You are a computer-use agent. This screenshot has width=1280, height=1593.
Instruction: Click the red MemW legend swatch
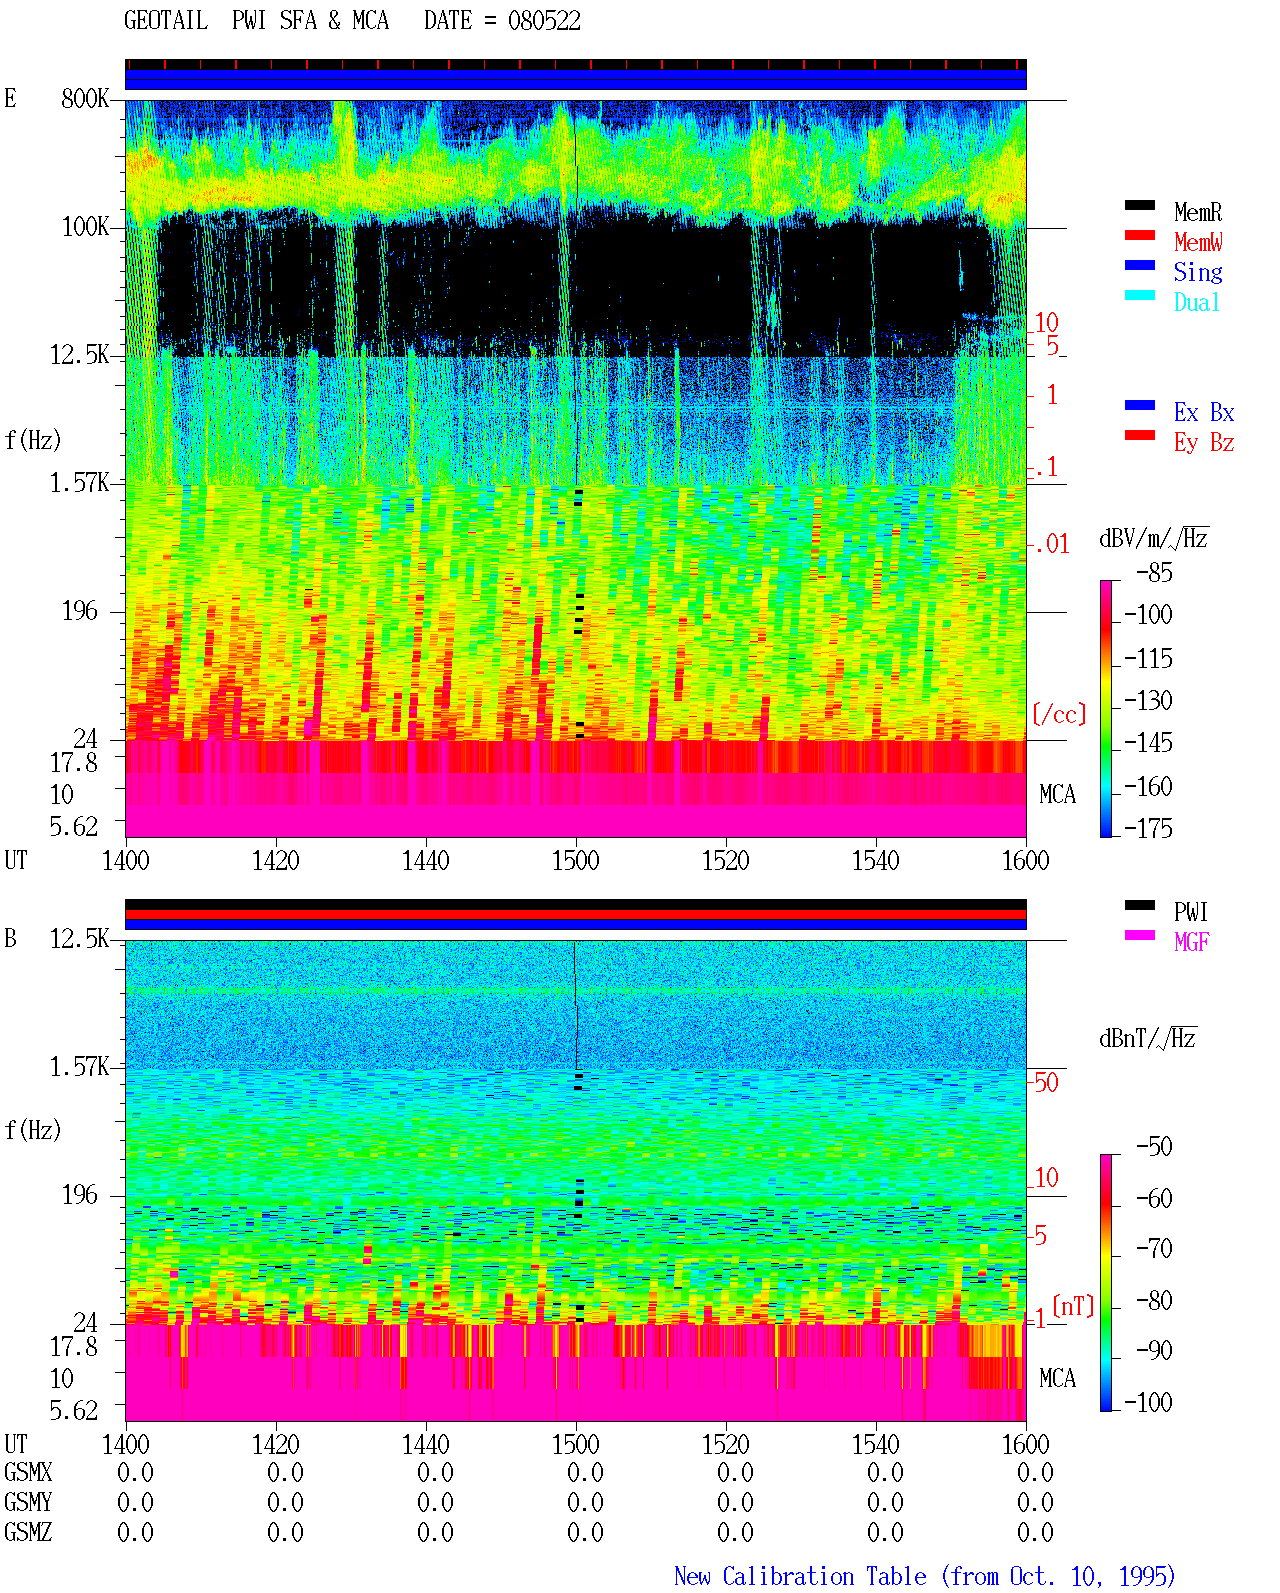1139,236
